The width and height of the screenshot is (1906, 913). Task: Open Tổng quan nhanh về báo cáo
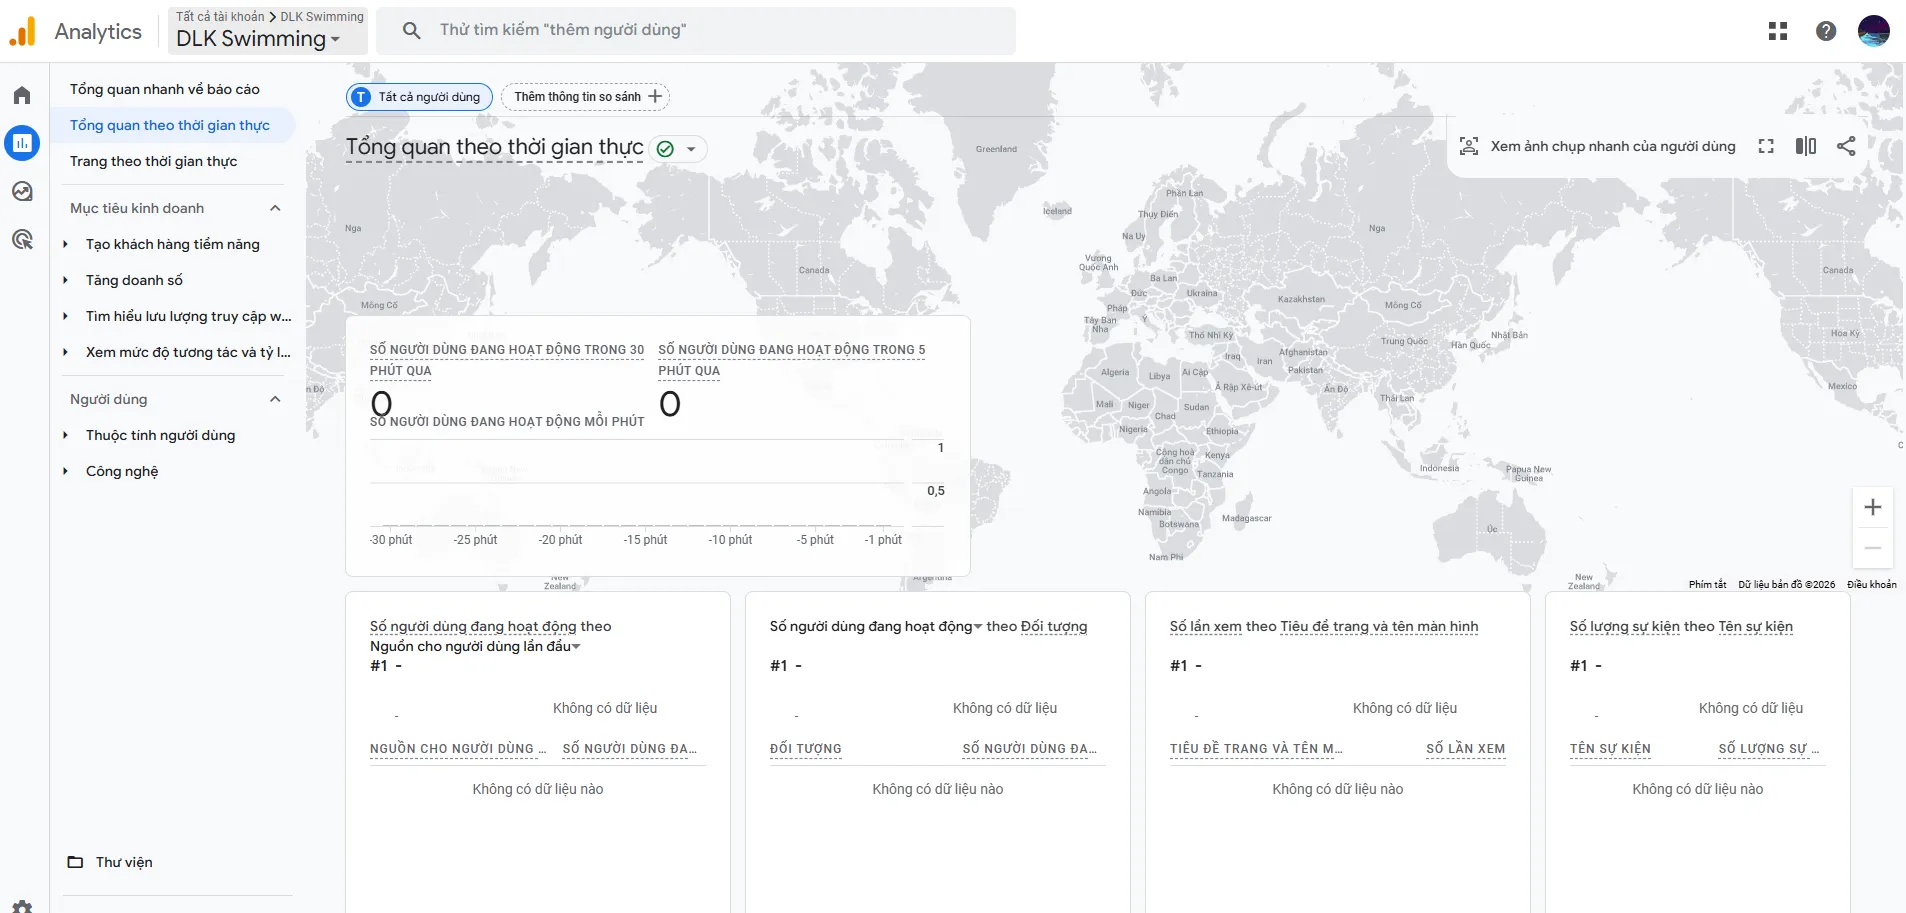(x=165, y=89)
